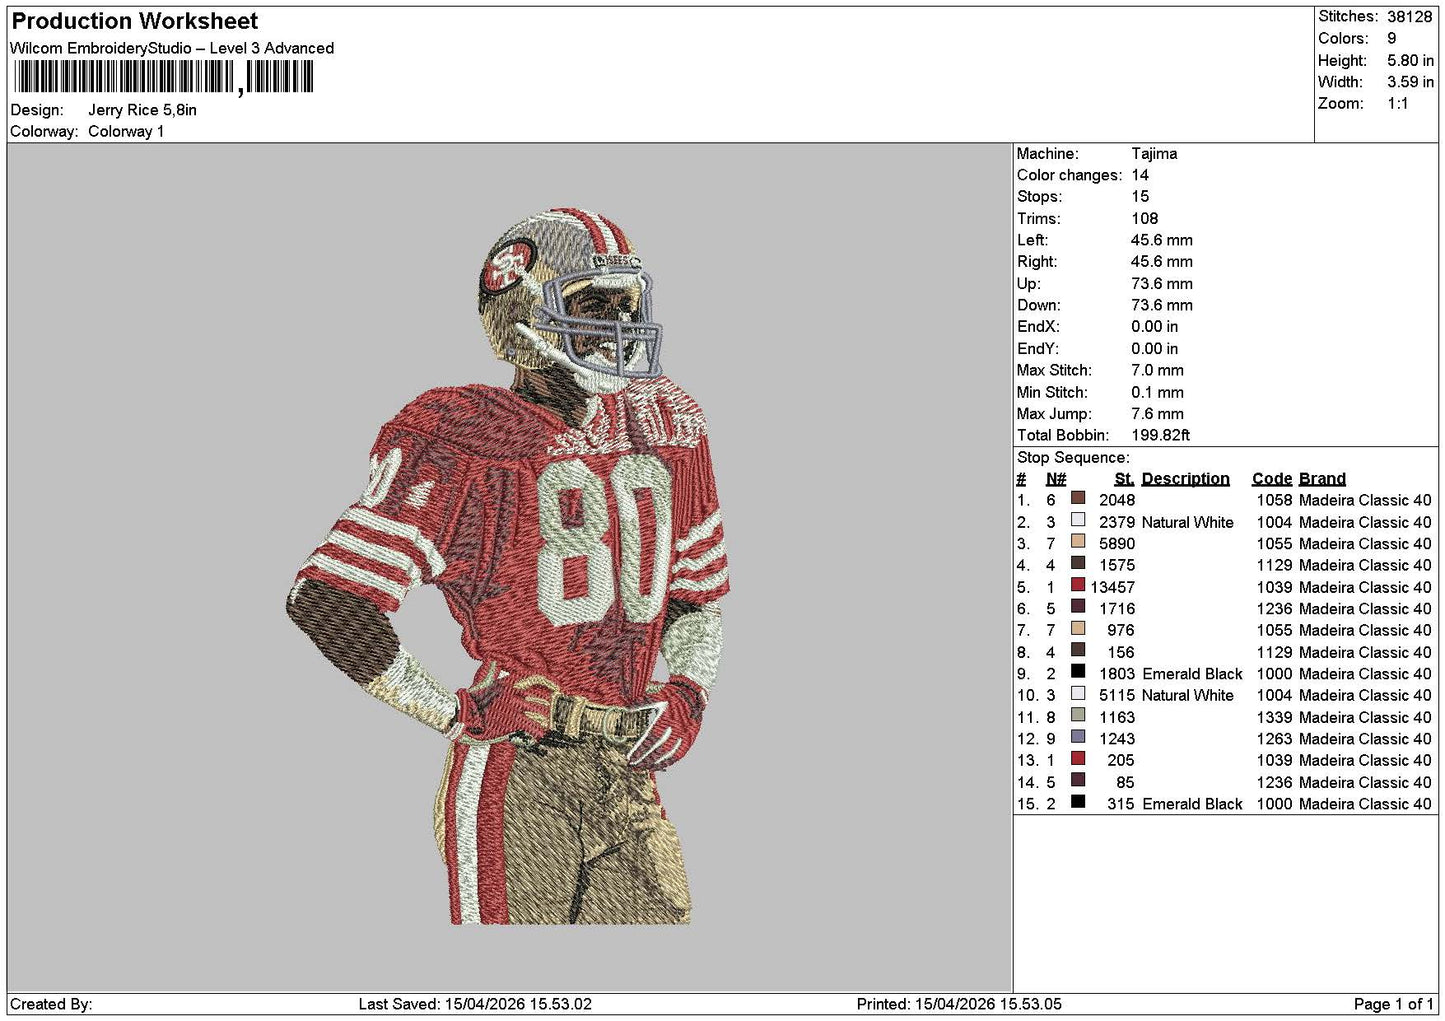
Task: Click the 'Stop Sequence:' label
Action: (1073, 458)
